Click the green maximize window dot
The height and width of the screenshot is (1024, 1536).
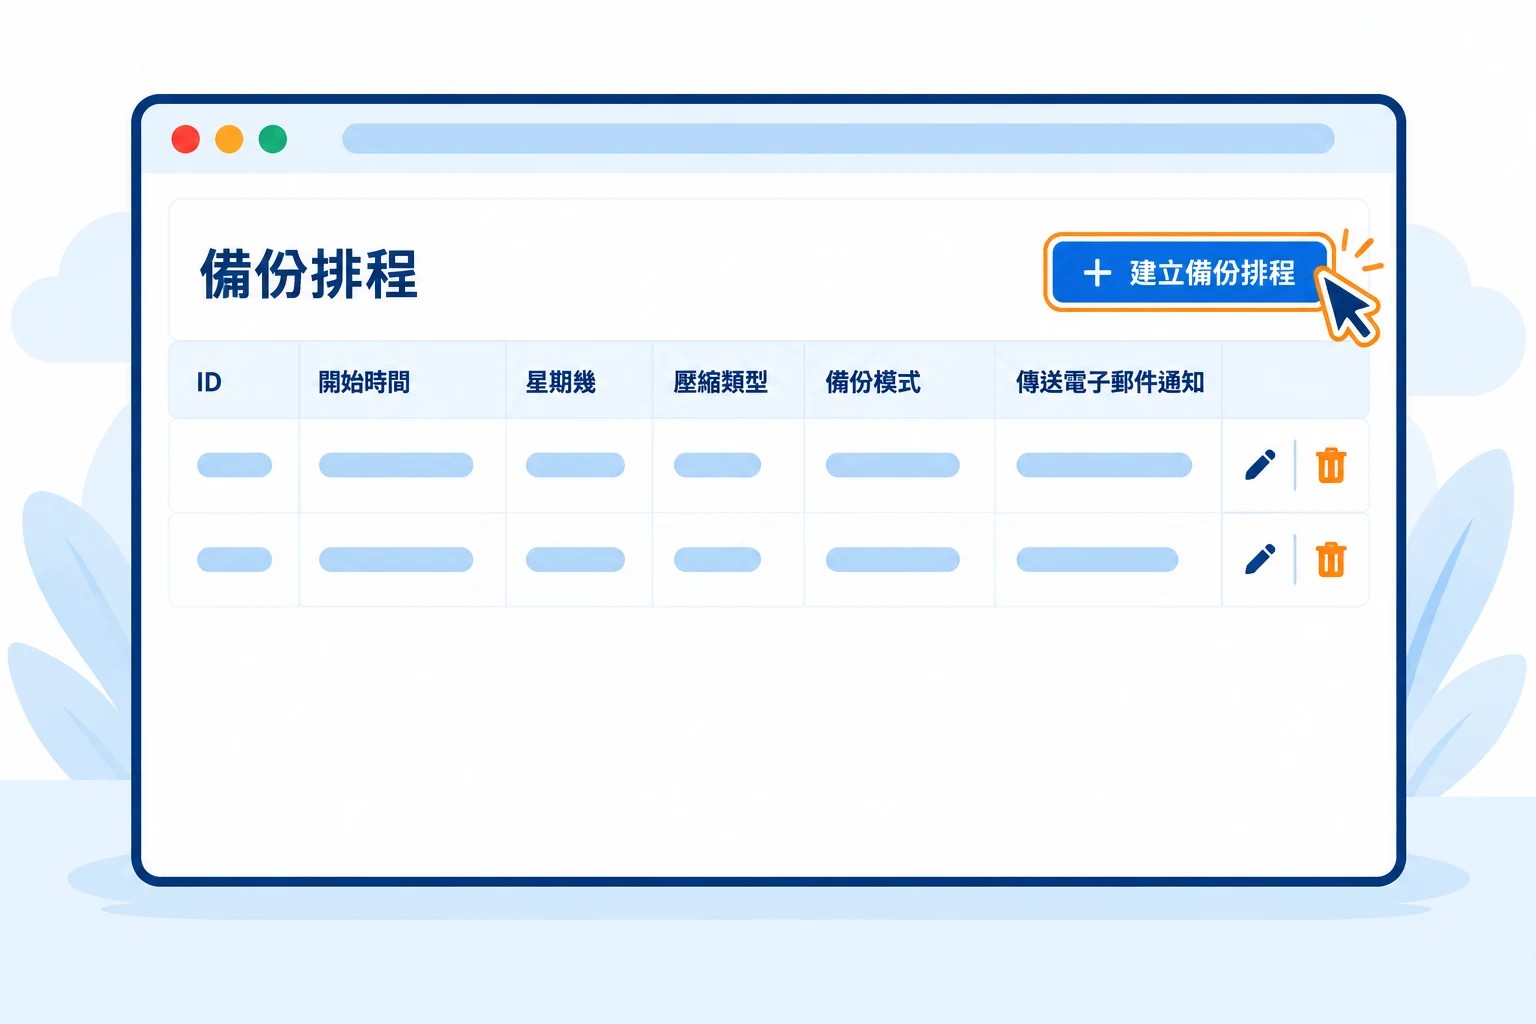click(273, 139)
